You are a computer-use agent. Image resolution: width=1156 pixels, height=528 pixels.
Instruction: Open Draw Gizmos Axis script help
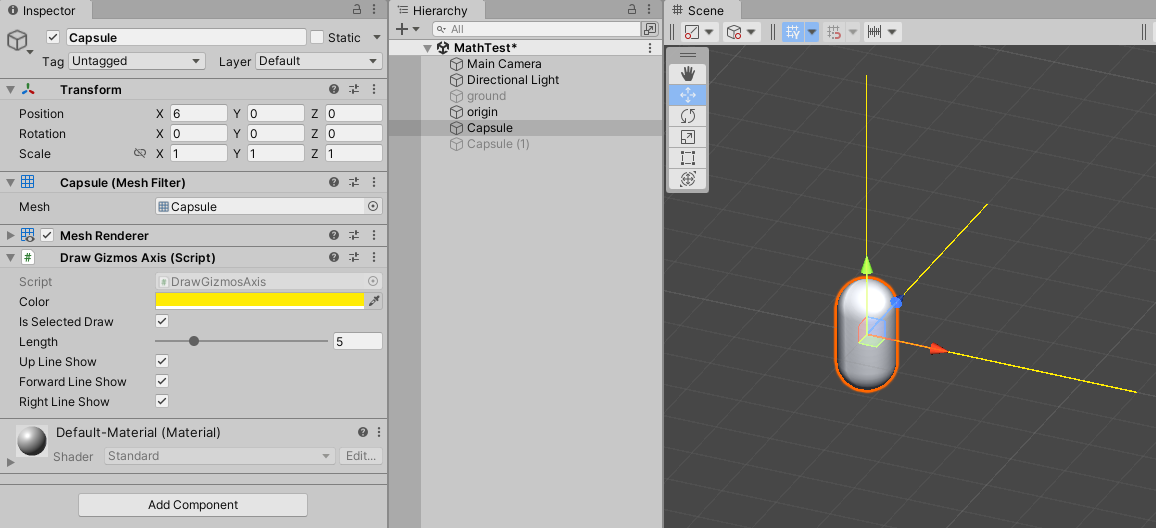334,257
